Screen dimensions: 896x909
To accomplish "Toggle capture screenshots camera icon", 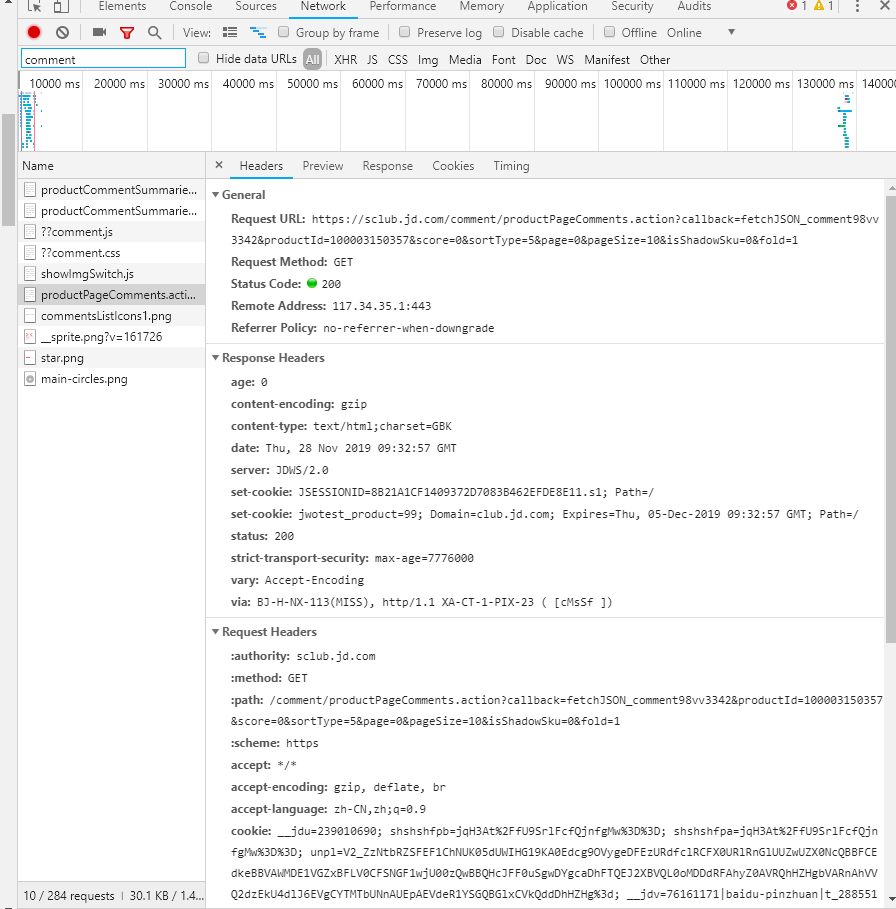I will pyautogui.click(x=100, y=32).
